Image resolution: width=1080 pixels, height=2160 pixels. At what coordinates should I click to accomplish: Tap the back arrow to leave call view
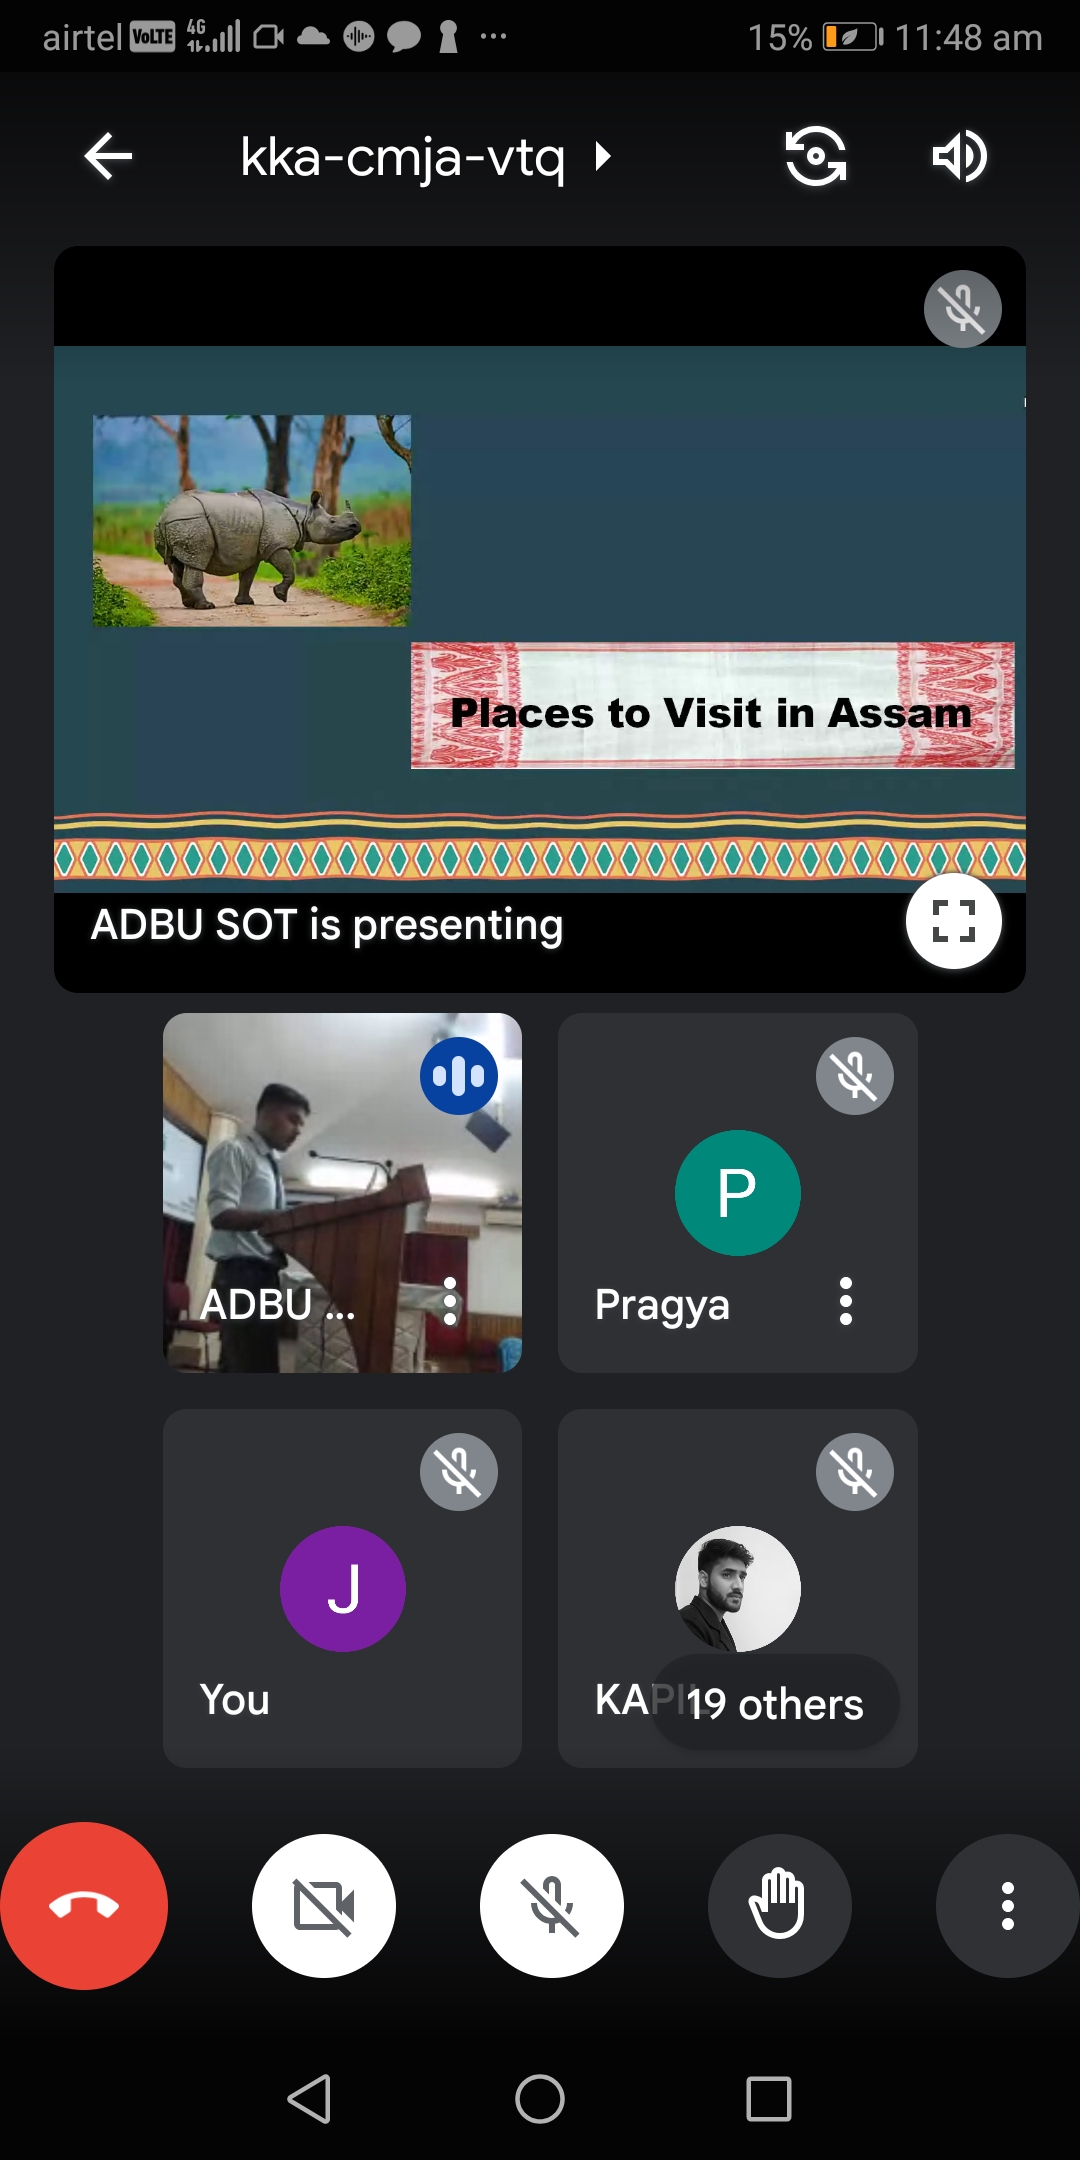pos(108,157)
